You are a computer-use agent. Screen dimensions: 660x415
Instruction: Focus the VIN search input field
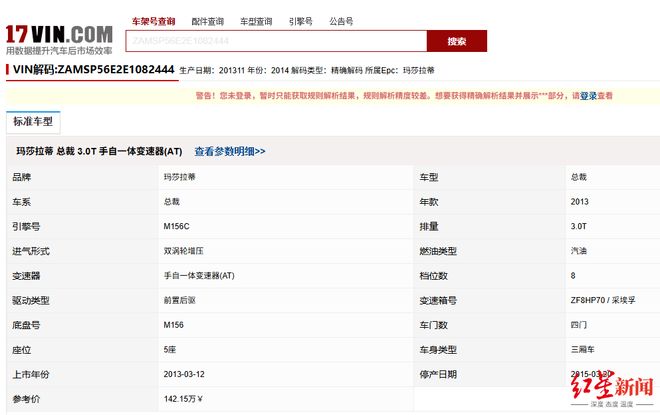[x=276, y=41]
